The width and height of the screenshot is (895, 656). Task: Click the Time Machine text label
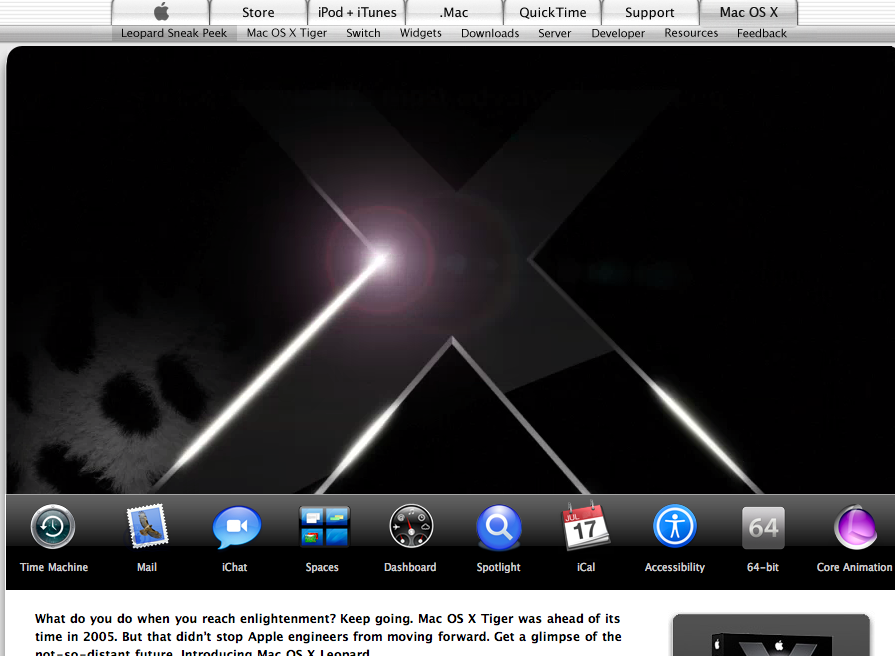(54, 567)
